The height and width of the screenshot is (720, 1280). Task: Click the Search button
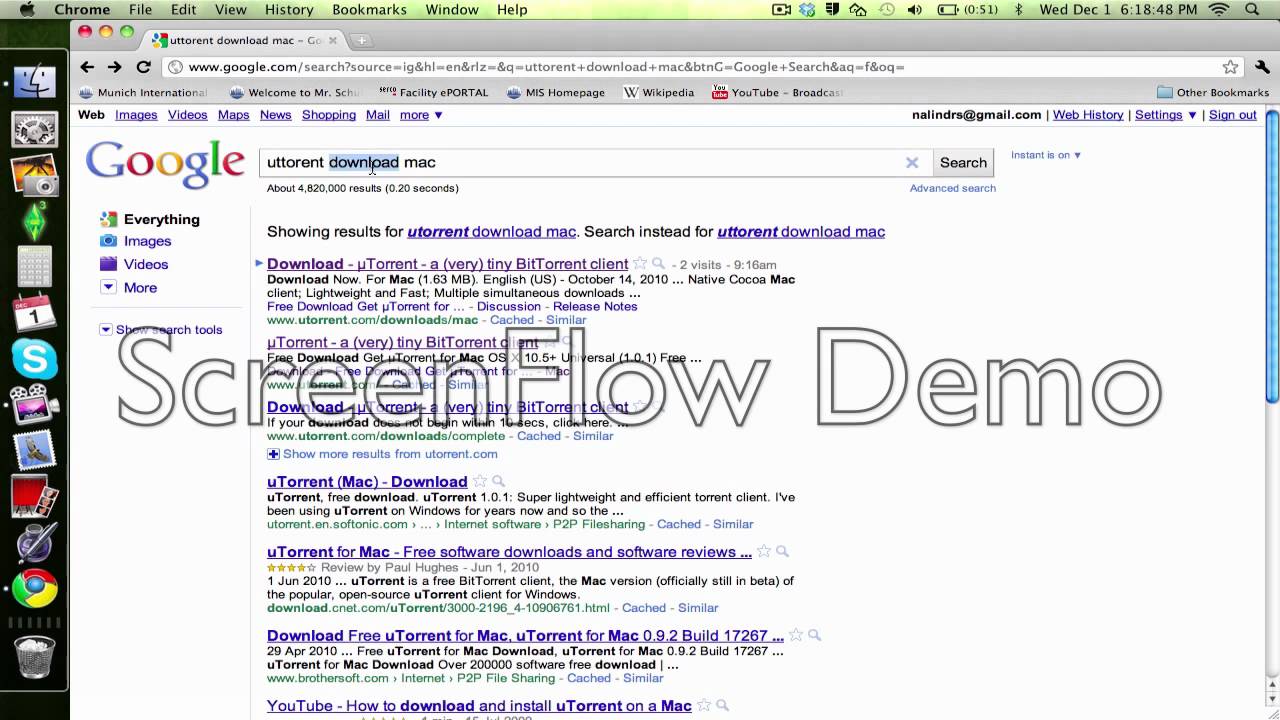click(963, 162)
